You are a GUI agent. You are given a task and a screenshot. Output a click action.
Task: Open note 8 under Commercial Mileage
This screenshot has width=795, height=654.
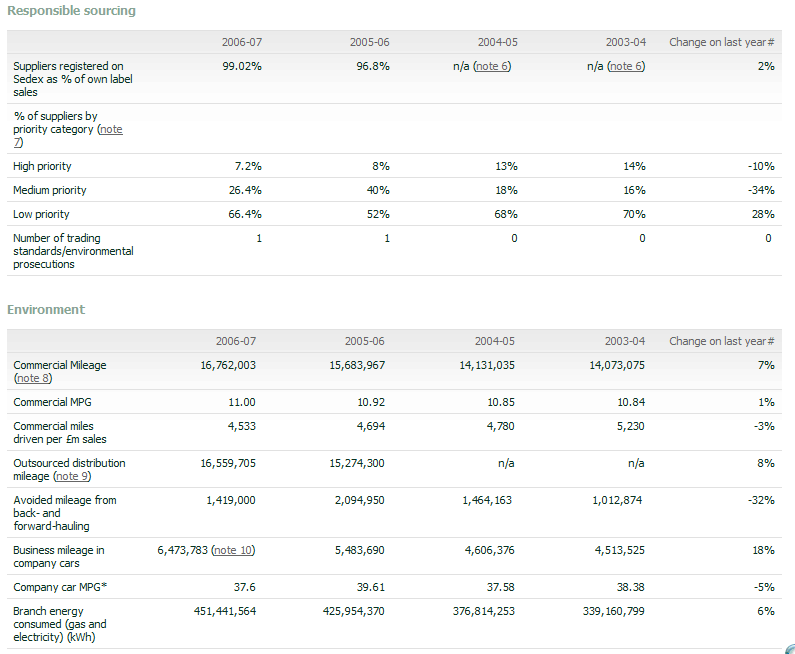33,379
